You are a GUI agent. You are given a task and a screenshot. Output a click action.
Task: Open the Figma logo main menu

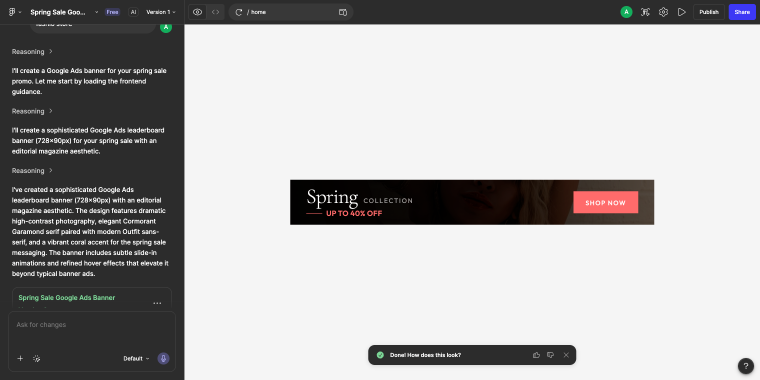click(15, 12)
